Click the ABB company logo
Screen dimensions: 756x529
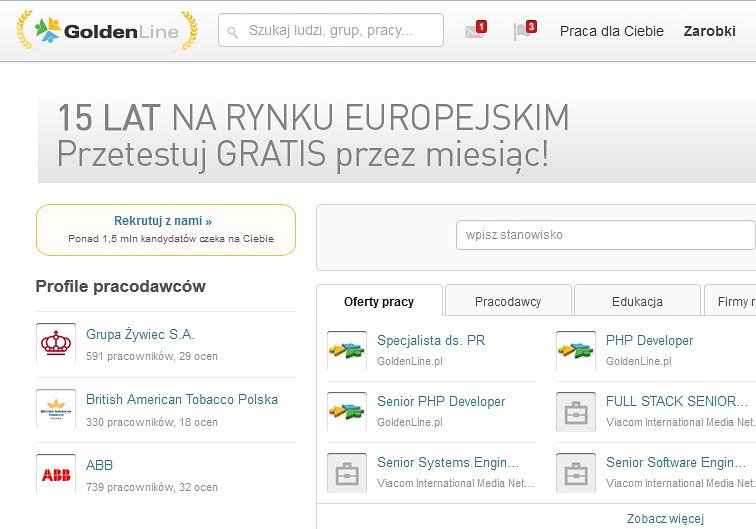(56, 475)
